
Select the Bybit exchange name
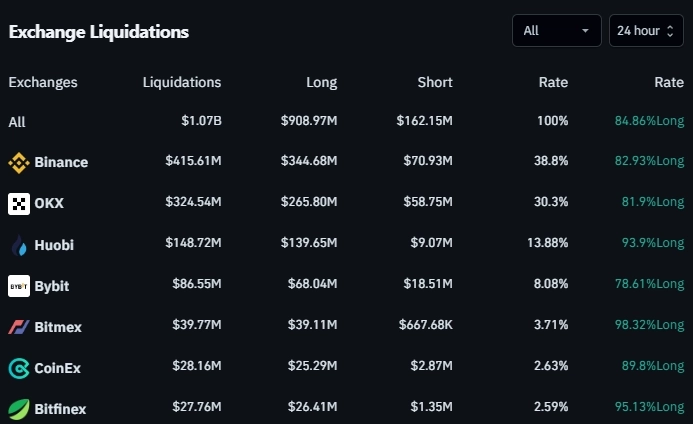click(x=52, y=286)
